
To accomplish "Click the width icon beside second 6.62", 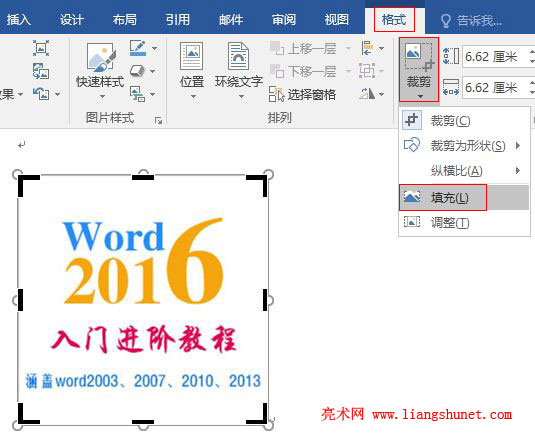I will click(x=451, y=87).
